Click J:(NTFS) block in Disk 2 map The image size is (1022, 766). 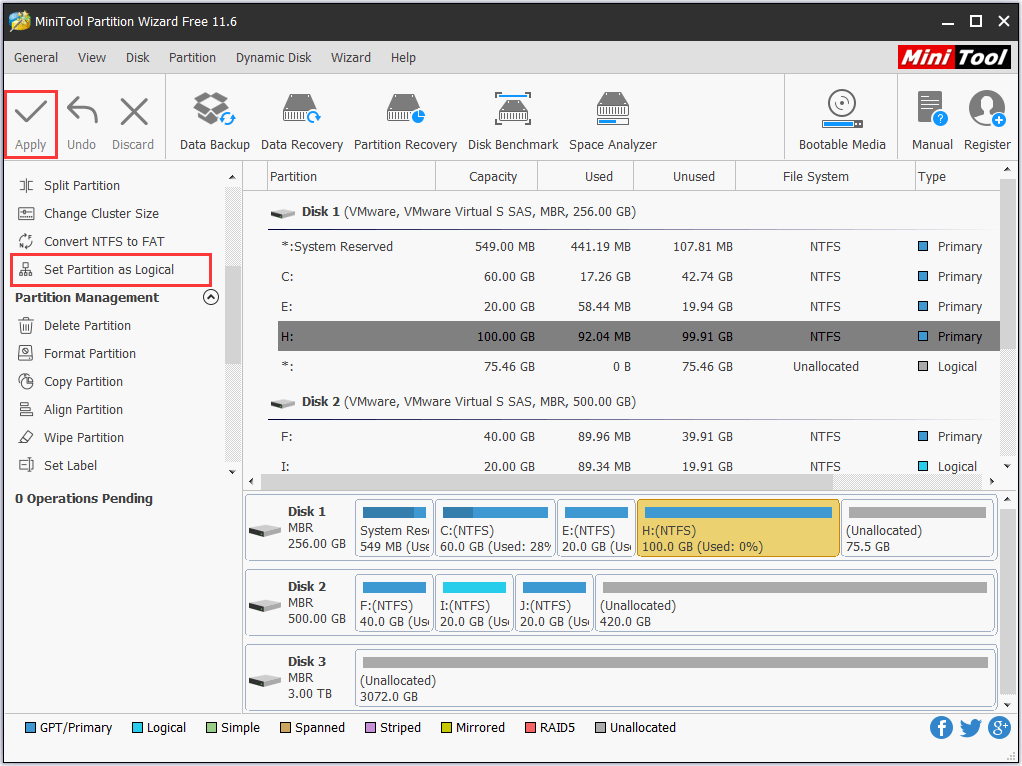point(554,603)
